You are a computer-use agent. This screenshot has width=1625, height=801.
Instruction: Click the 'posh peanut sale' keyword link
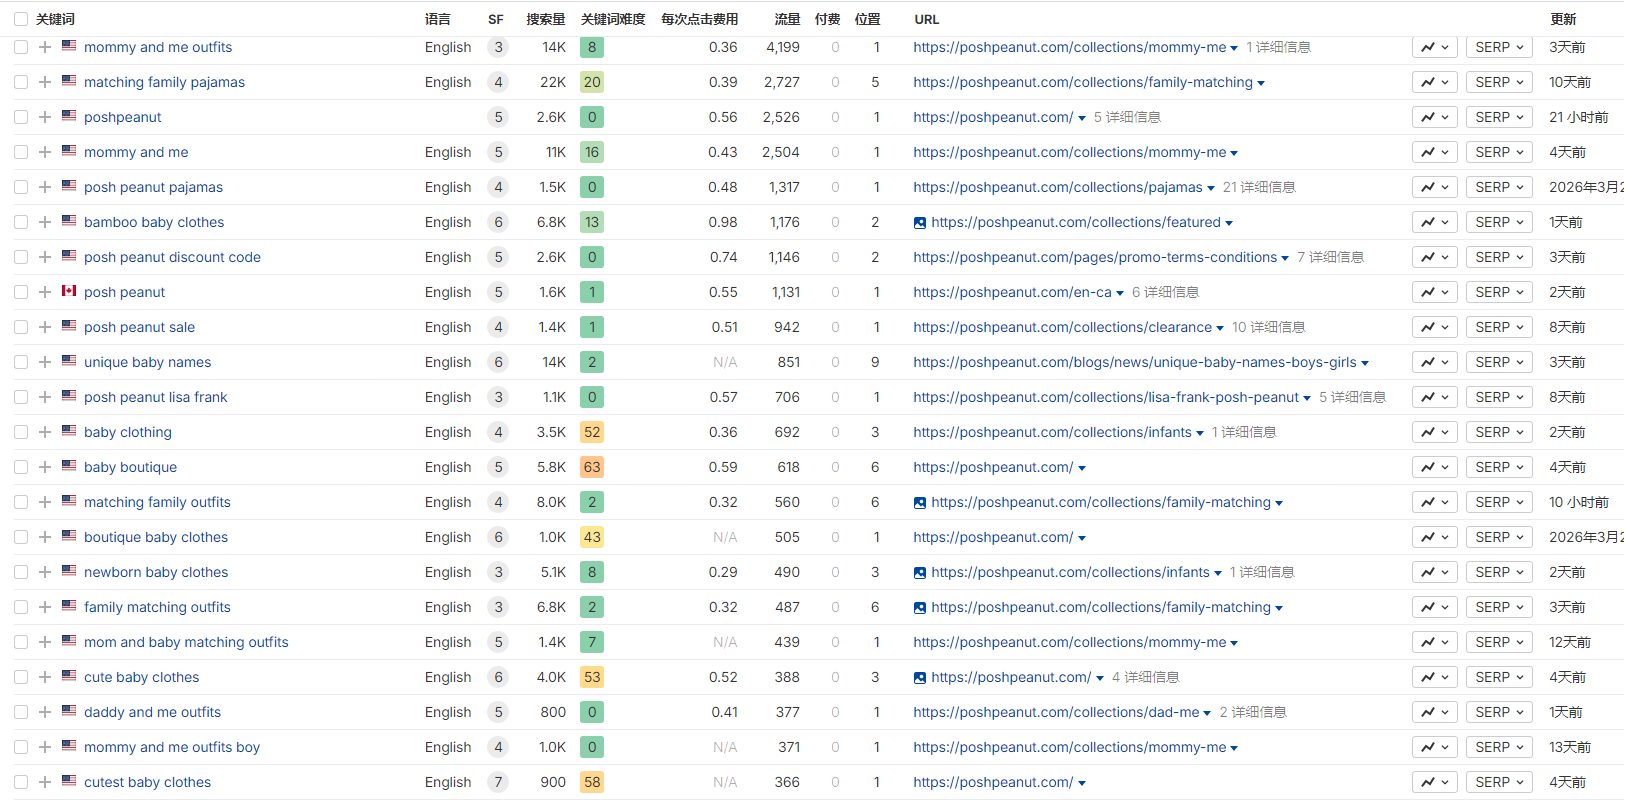pyautogui.click(x=139, y=327)
